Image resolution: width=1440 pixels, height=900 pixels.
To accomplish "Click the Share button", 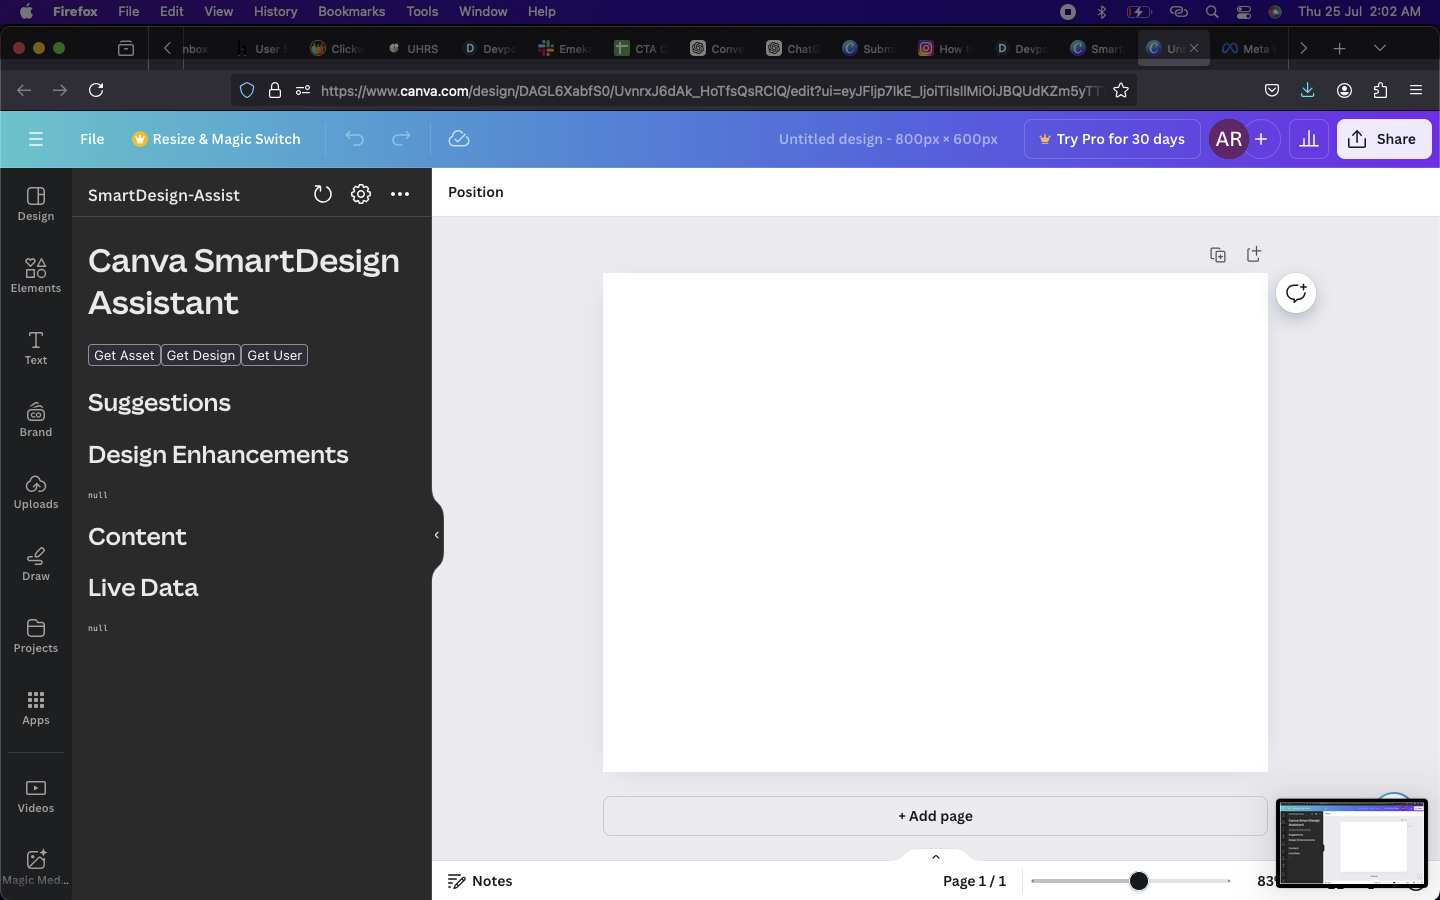I will pyautogui.click(x=1384, y=139).
